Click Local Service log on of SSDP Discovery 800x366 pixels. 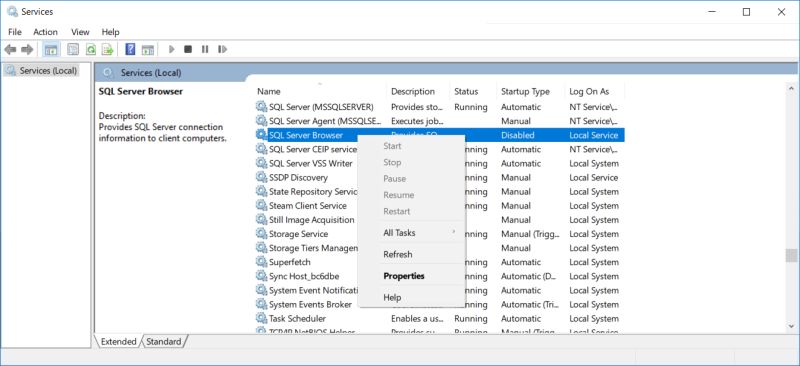[593, 177]
